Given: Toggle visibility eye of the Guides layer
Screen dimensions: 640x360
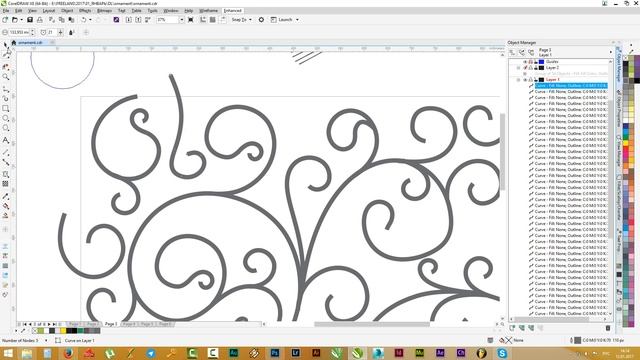Looking at the screenshot, I should (525, 62).
